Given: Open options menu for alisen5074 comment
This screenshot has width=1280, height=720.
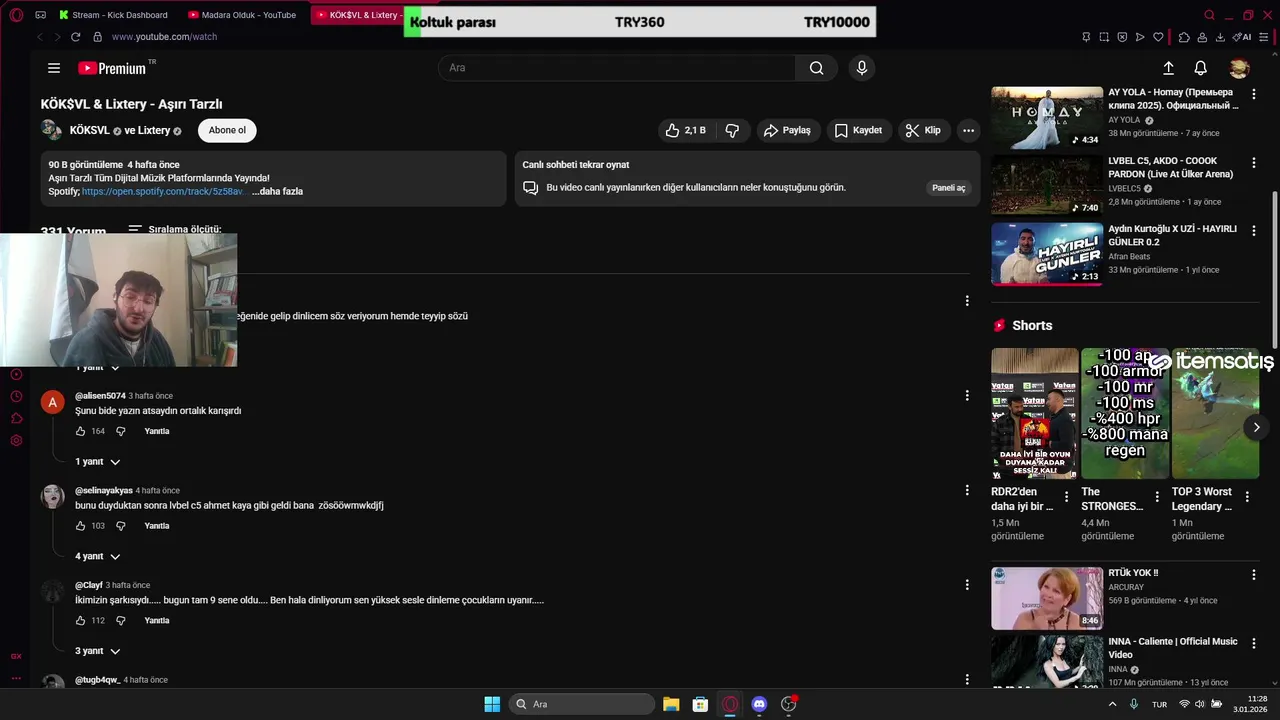Looking at the screenshot, I should (967, 396).
